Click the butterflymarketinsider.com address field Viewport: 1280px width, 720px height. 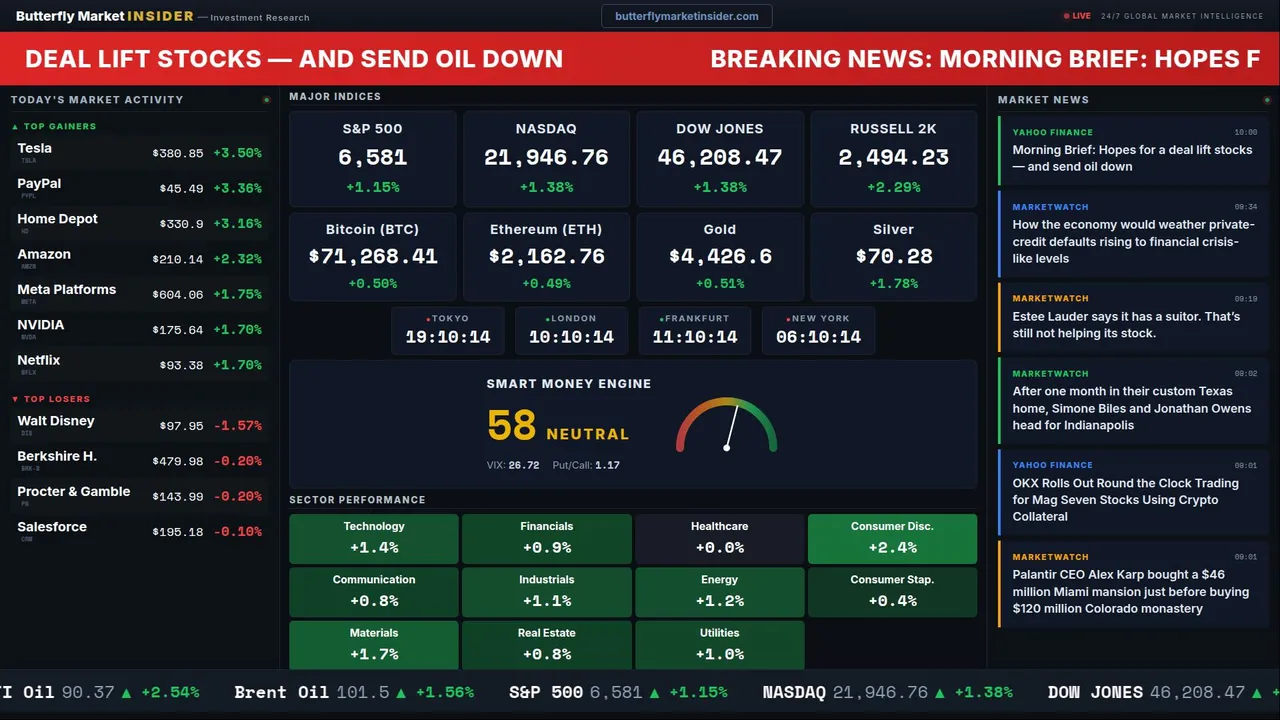[687, 16]
